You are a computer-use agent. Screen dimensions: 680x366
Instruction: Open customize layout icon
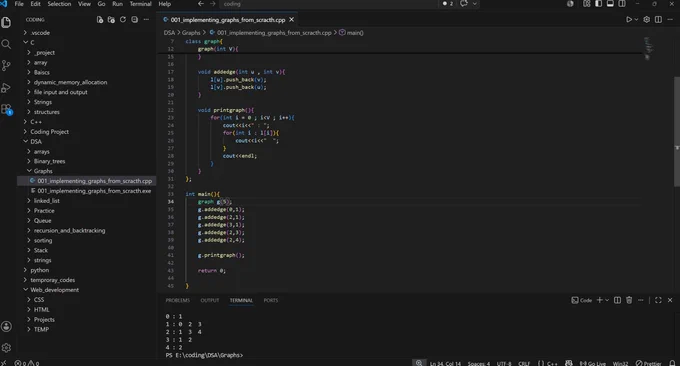[587, 3]
